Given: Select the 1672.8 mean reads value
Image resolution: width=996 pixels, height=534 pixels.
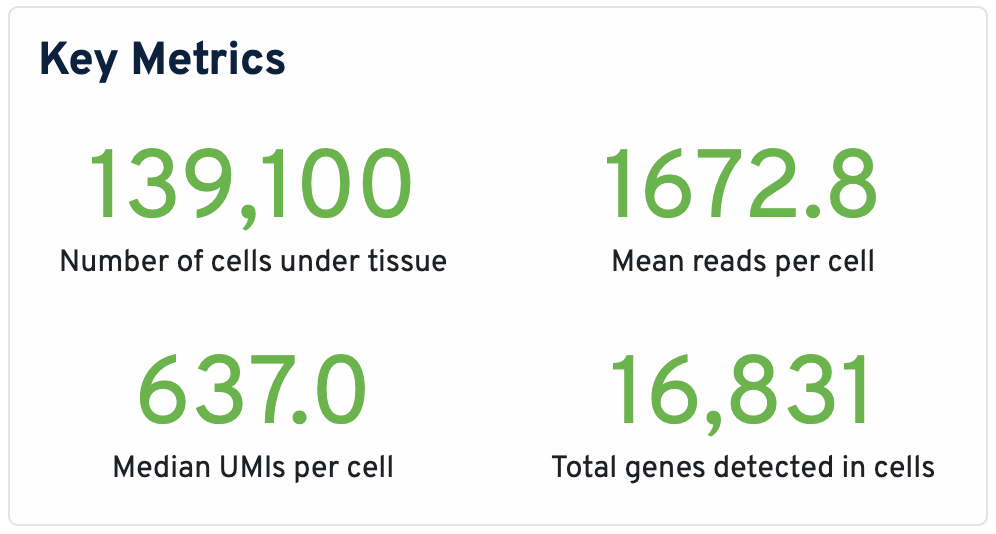Looking at the screenshot, I should 742,187.
